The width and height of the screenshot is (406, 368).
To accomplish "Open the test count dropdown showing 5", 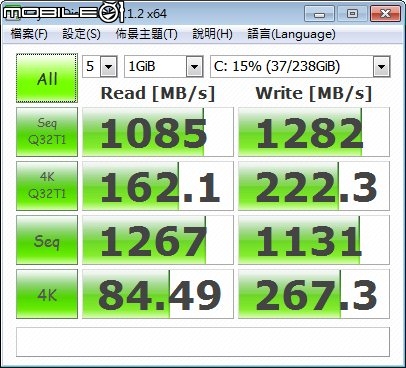I will click(x=100, y=66).
